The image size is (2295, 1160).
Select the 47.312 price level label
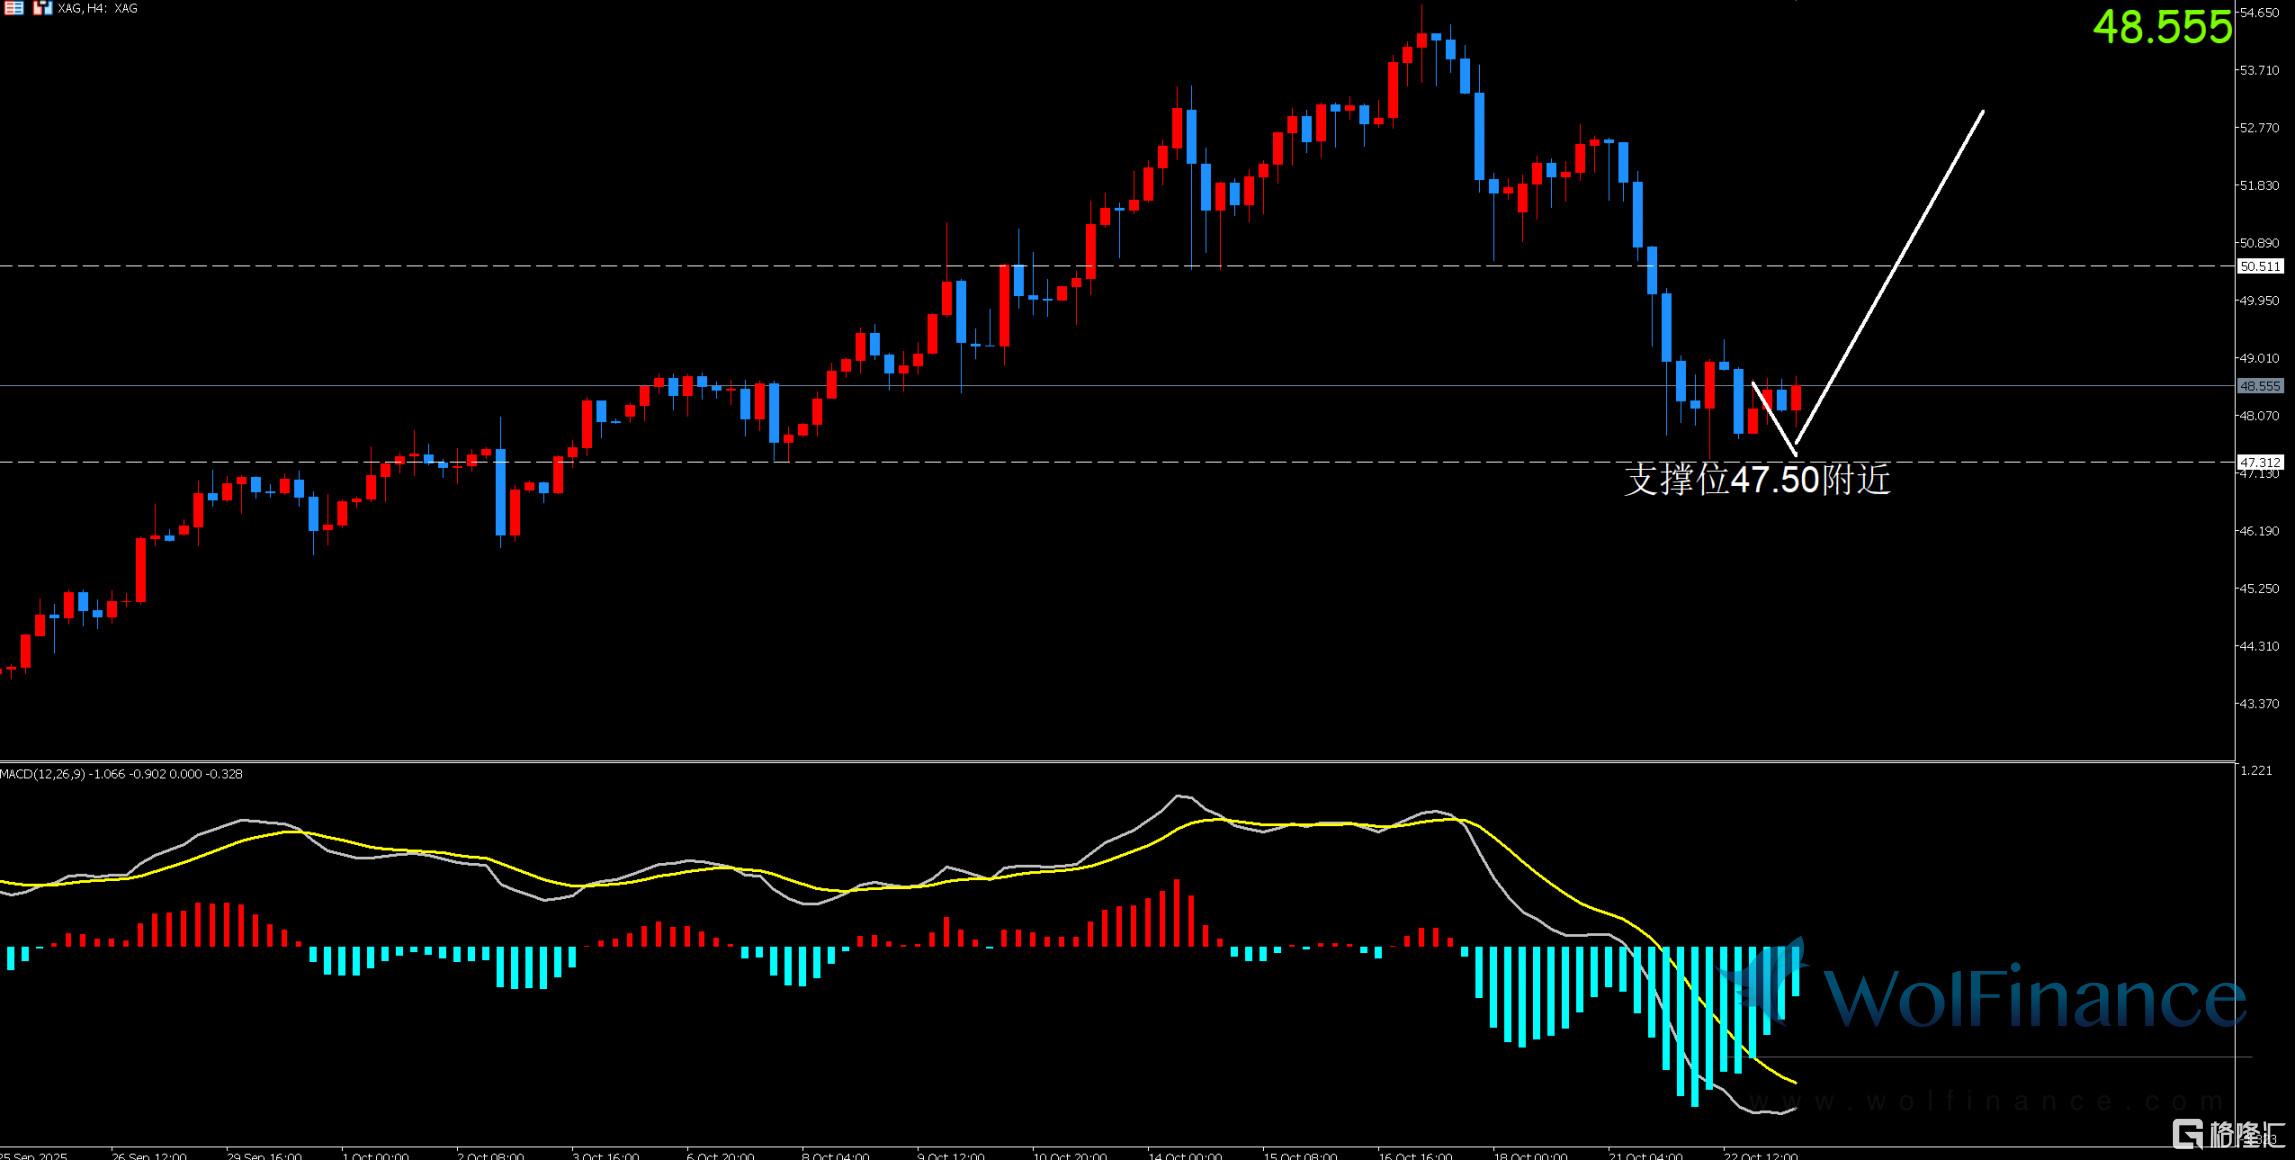(x=2260, y=462)
